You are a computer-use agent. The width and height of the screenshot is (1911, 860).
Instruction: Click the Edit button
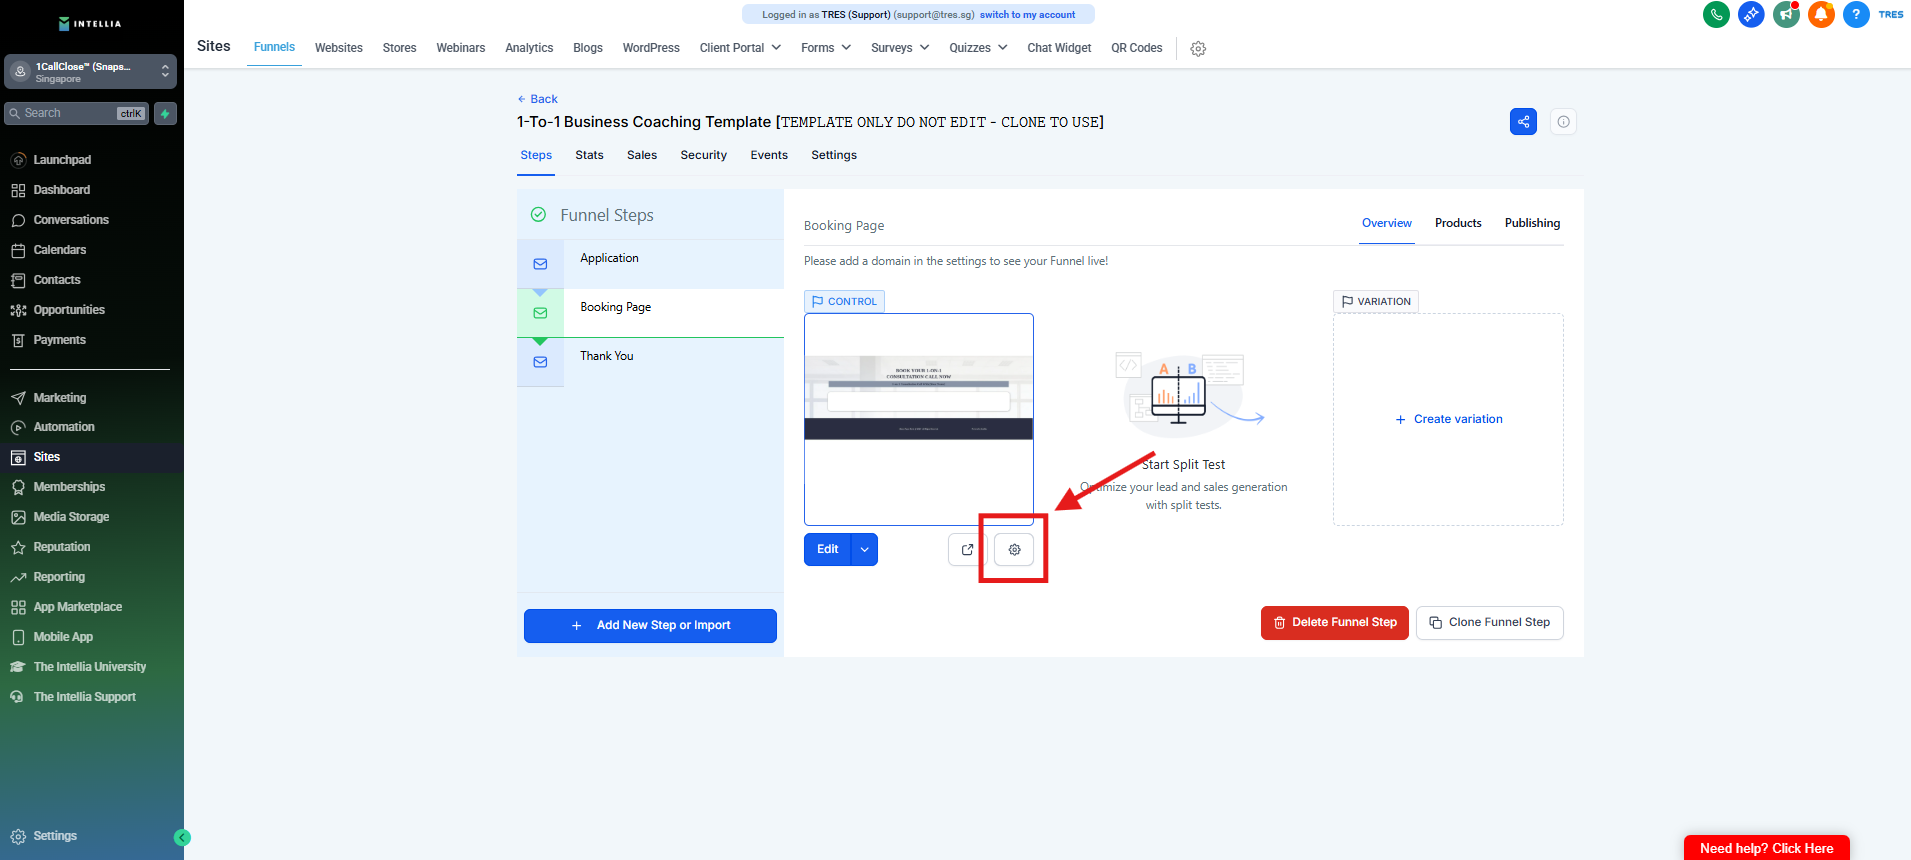[x=828, y=550]
